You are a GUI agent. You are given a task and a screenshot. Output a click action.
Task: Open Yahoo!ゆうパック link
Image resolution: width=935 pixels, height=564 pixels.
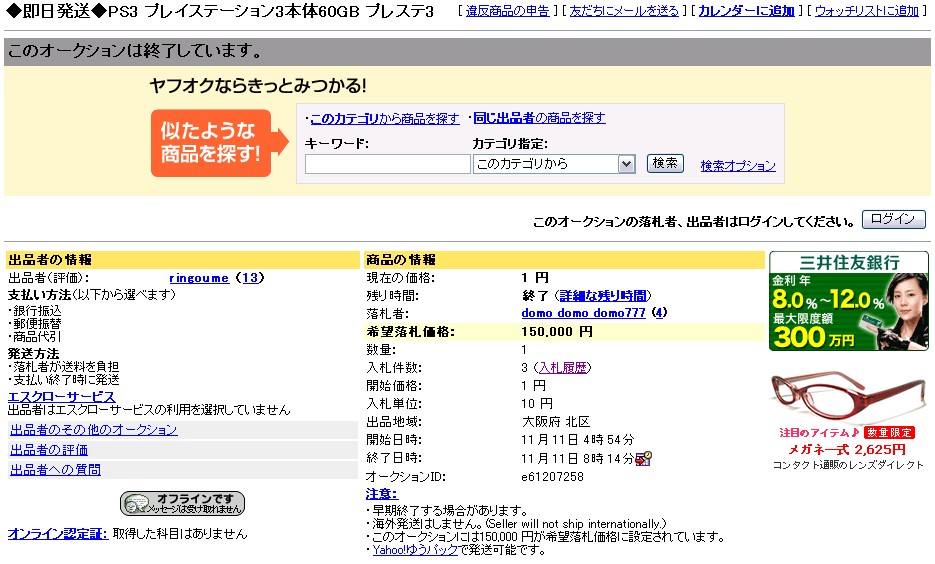tap(415, 550)
